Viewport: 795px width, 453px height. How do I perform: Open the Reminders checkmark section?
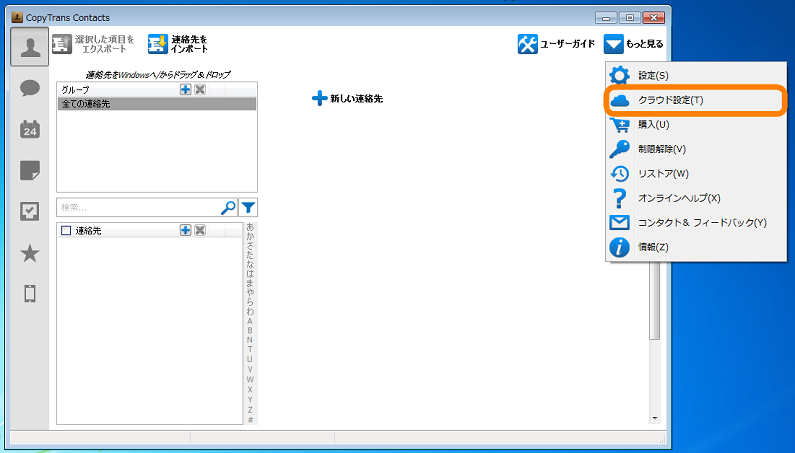coord(30,212)
